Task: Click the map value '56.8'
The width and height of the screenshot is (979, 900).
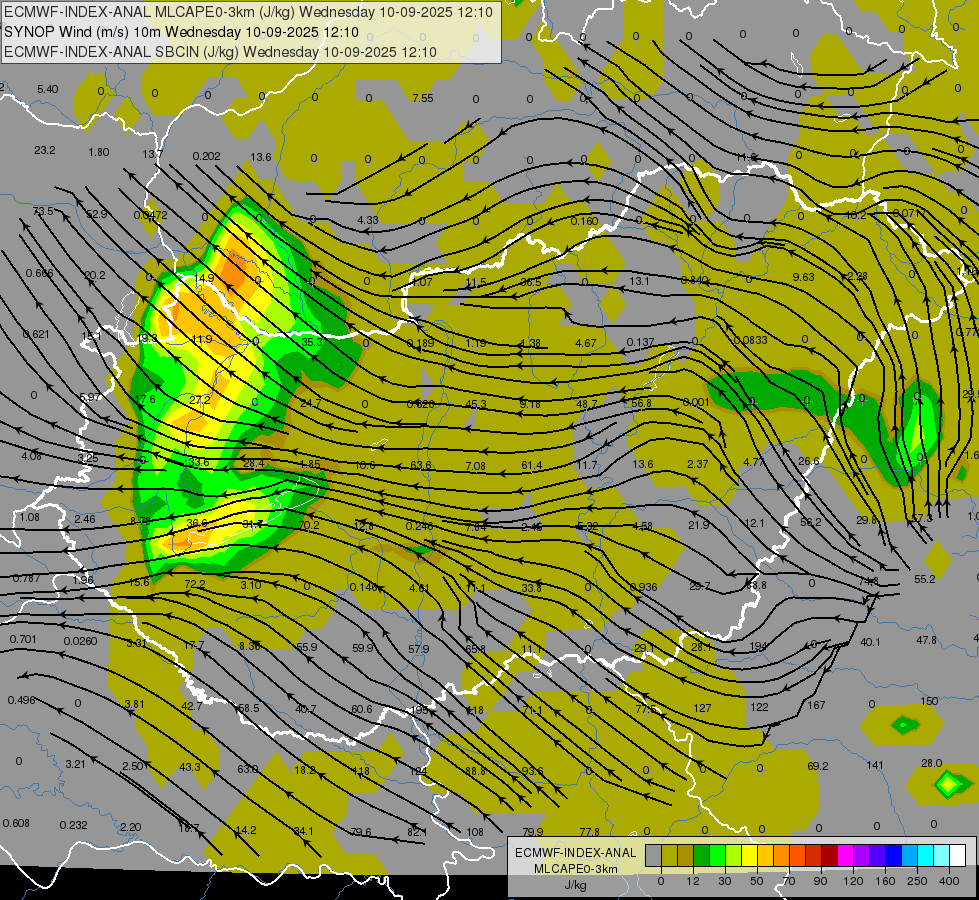Action: tap(641, 403)
